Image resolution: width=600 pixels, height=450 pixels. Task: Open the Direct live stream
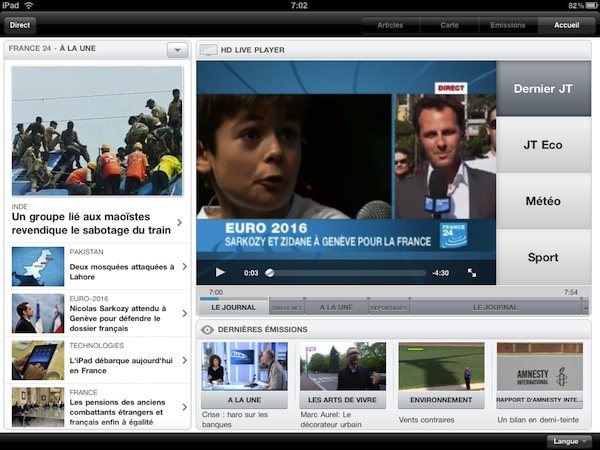[20, 25]
